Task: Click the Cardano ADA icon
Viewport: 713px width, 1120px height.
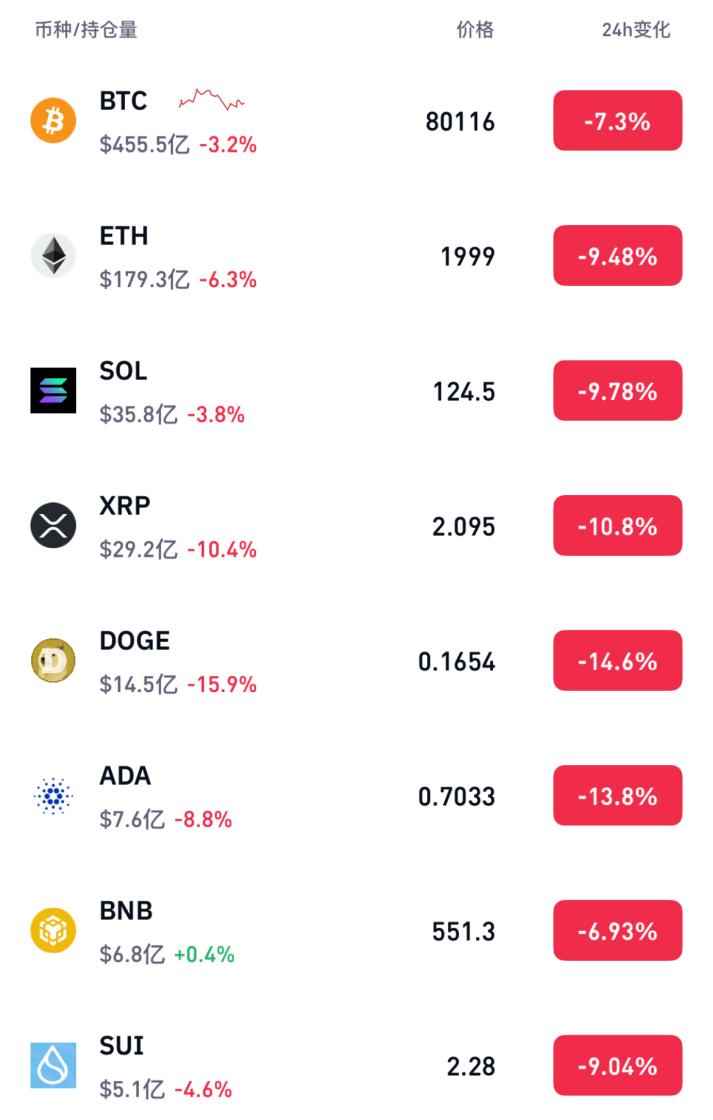Action: tap(53, 796)
